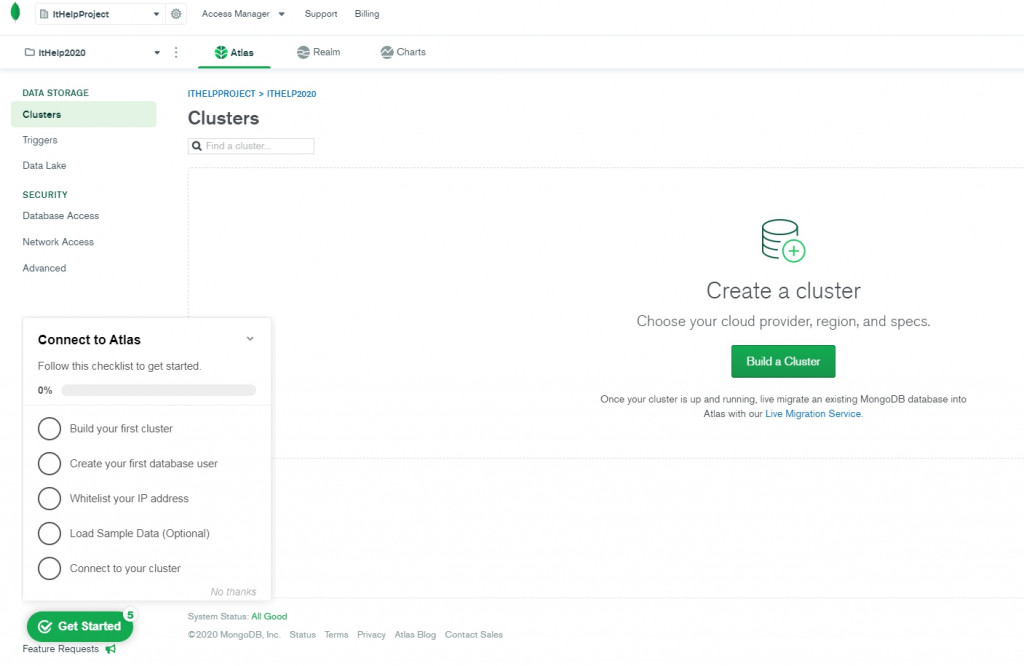
Task: Open Advanced security settings
Action: (x=44, y=268)
